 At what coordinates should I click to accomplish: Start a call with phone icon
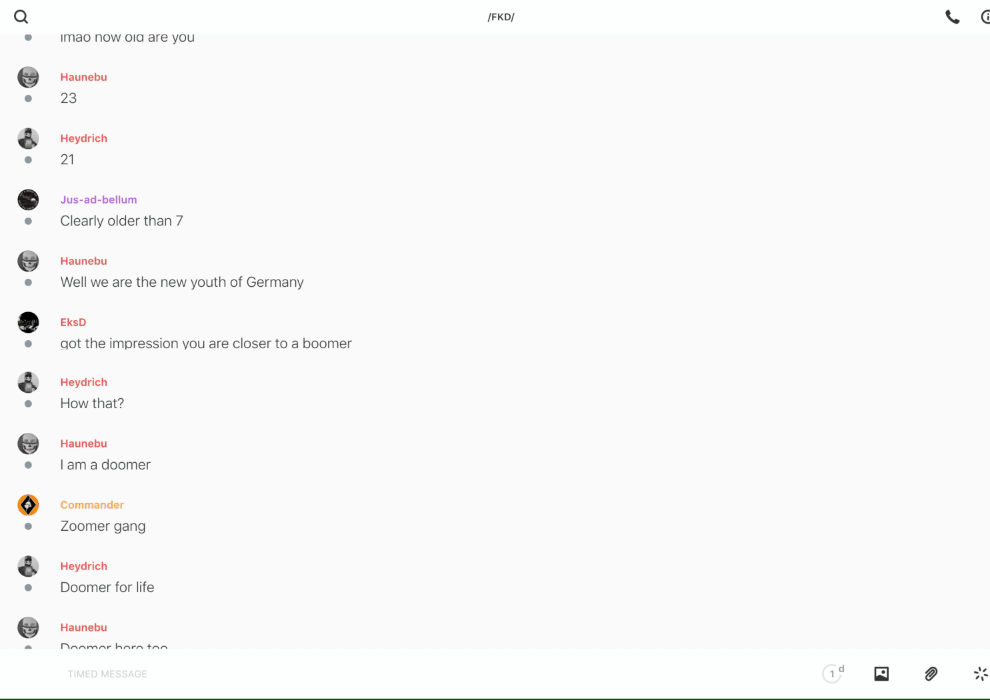coord(952,17)
